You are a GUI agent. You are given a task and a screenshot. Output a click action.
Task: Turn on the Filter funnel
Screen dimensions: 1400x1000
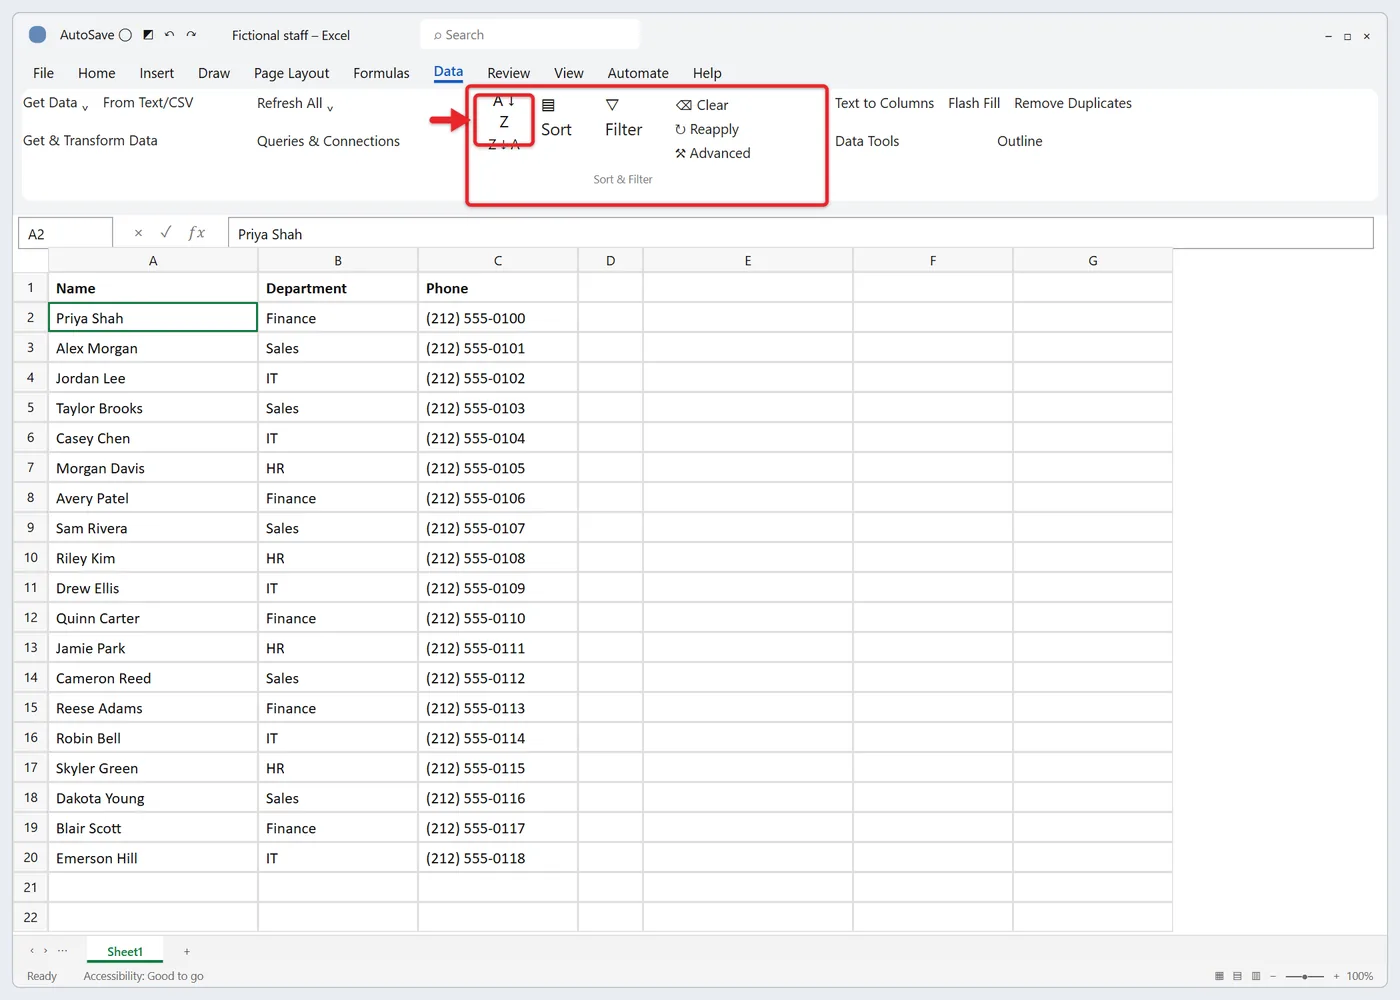pos(623,119)
